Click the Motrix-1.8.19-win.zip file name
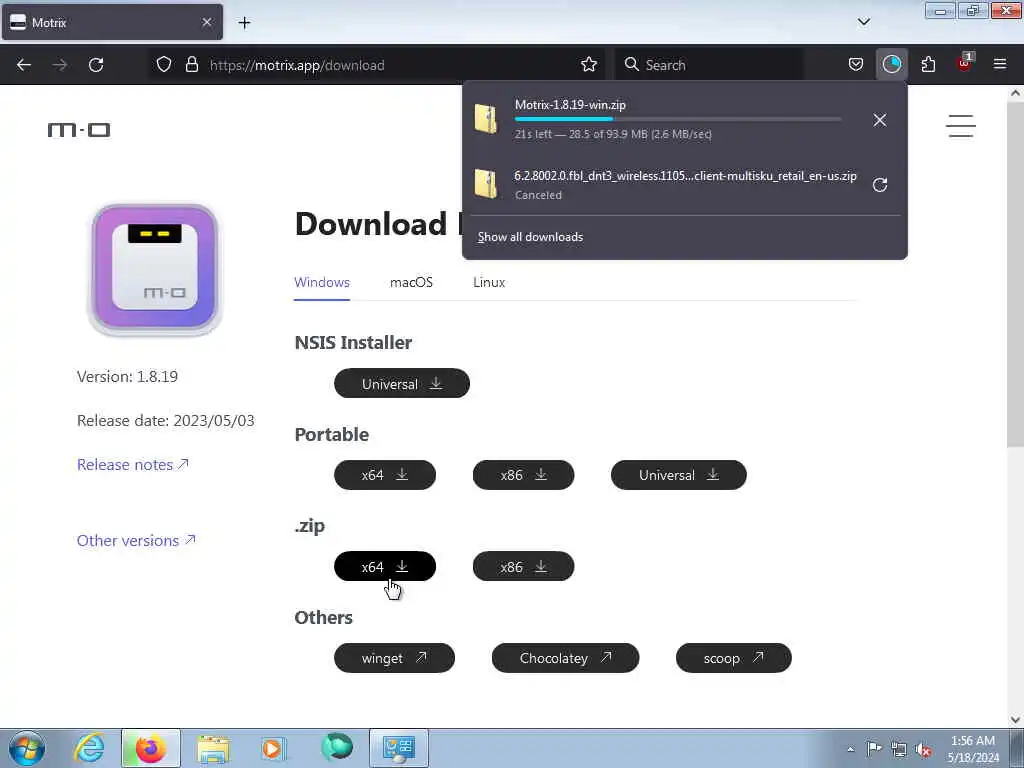The image size is (1024, 768). (570, 104)
